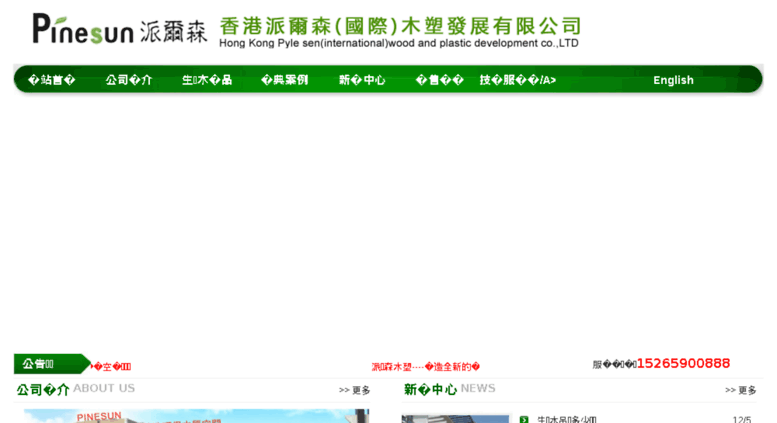Click the ABOUT US section heading
The height and width of the screenshot is (423, 777).
76,389
